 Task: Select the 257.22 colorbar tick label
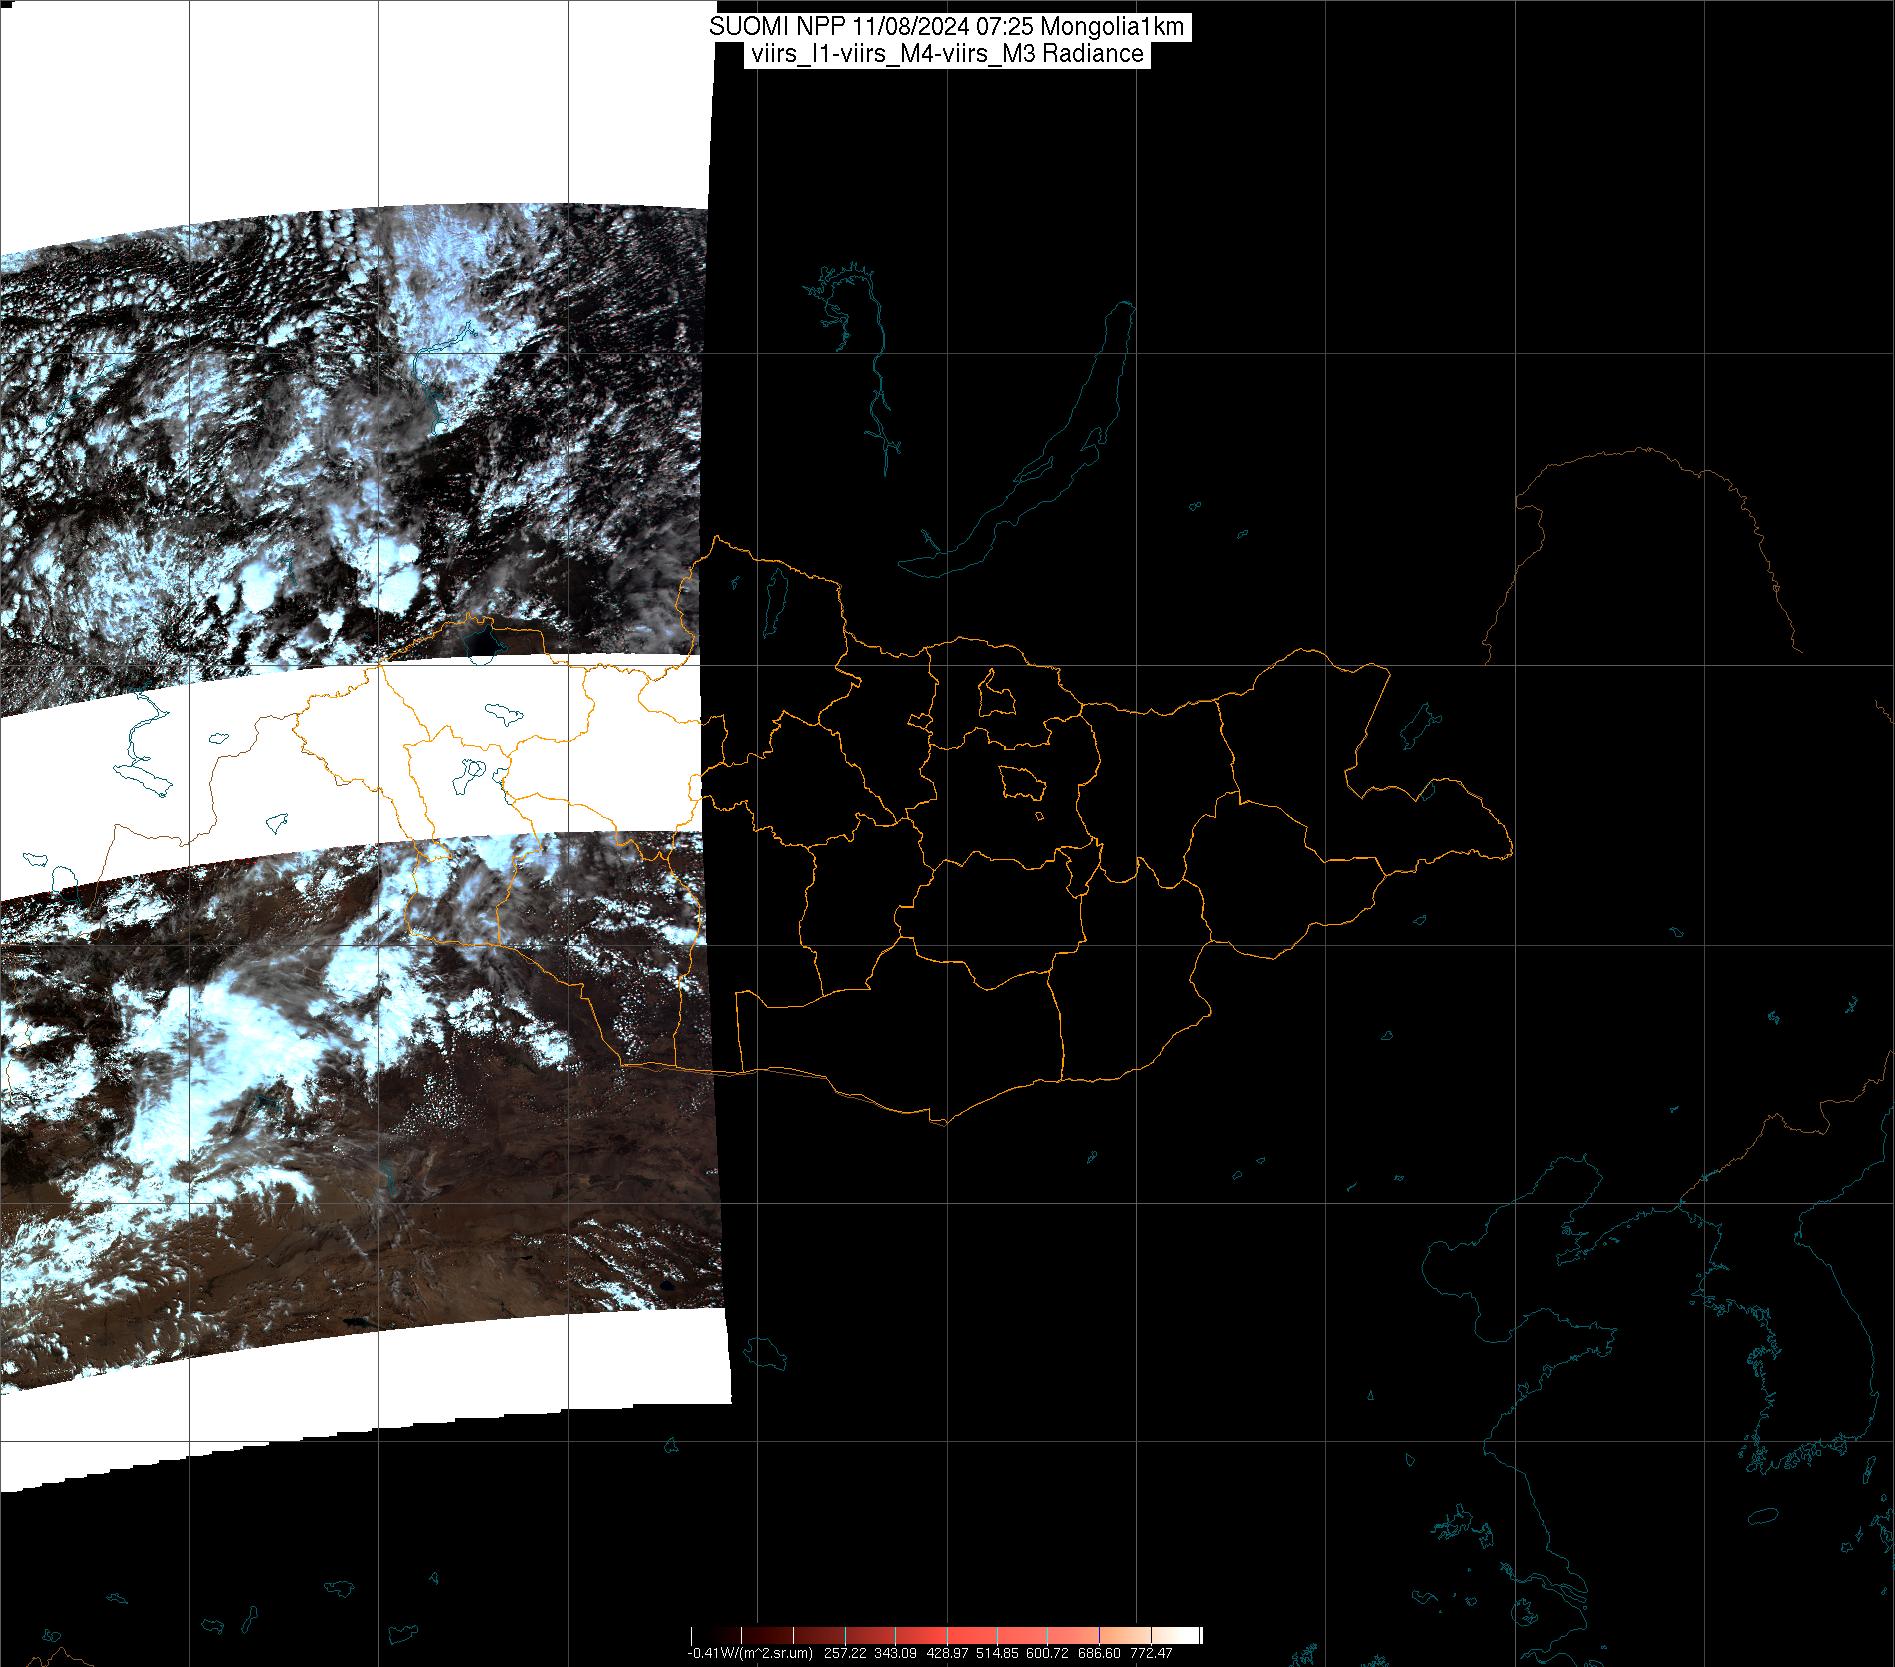[x=847, y=1653]
